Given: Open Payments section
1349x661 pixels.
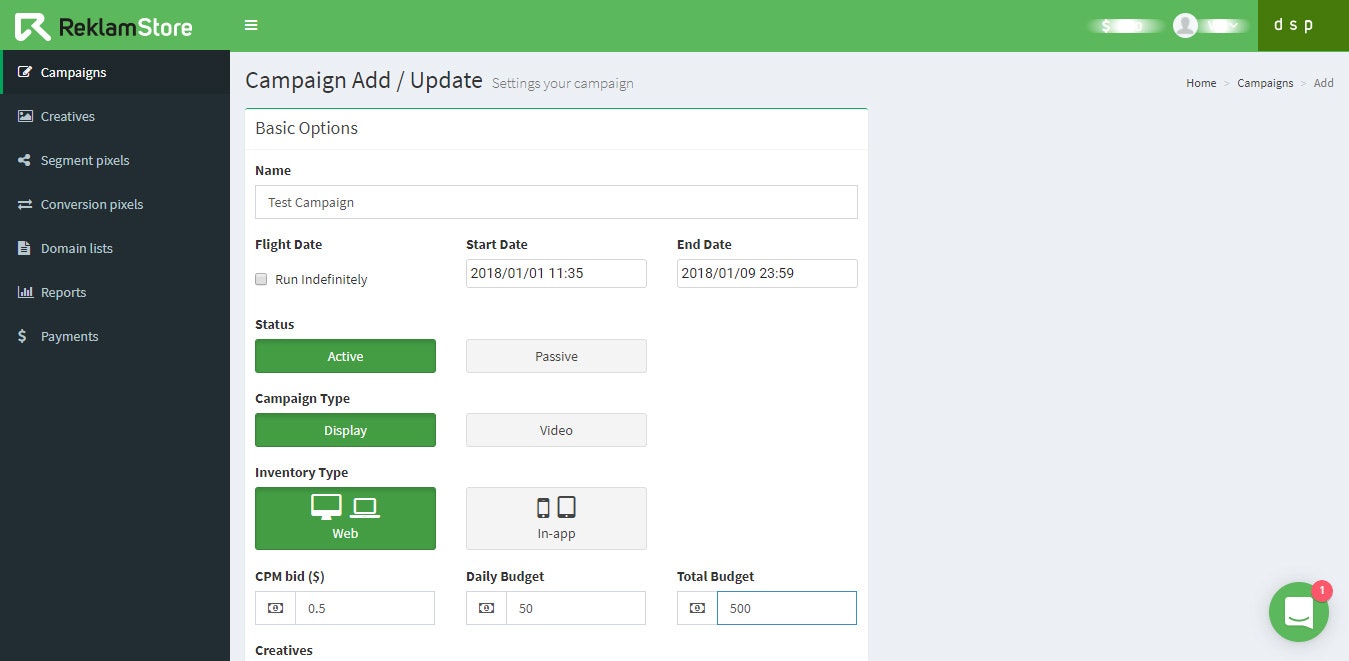Looking at the screenshot, I should click(115, 336).
